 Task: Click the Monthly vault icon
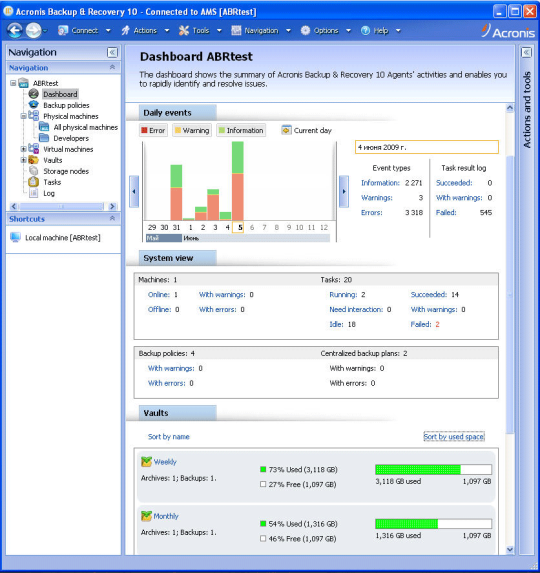coord(146,516)
